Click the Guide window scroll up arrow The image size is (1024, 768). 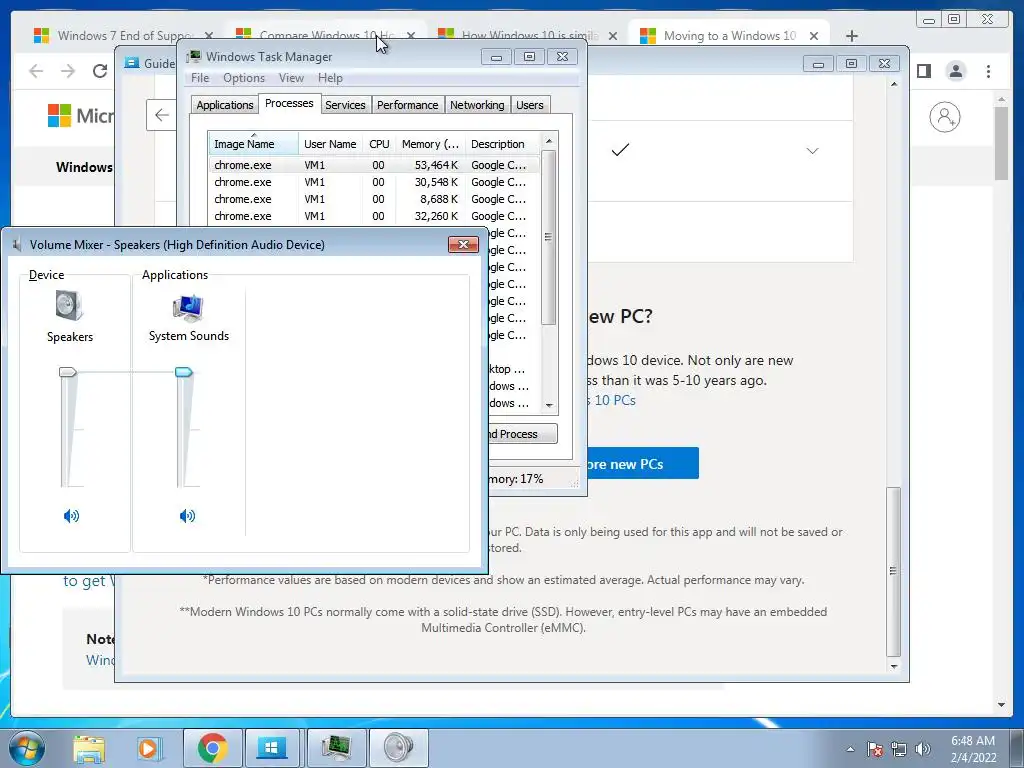(x=893, y=84)
